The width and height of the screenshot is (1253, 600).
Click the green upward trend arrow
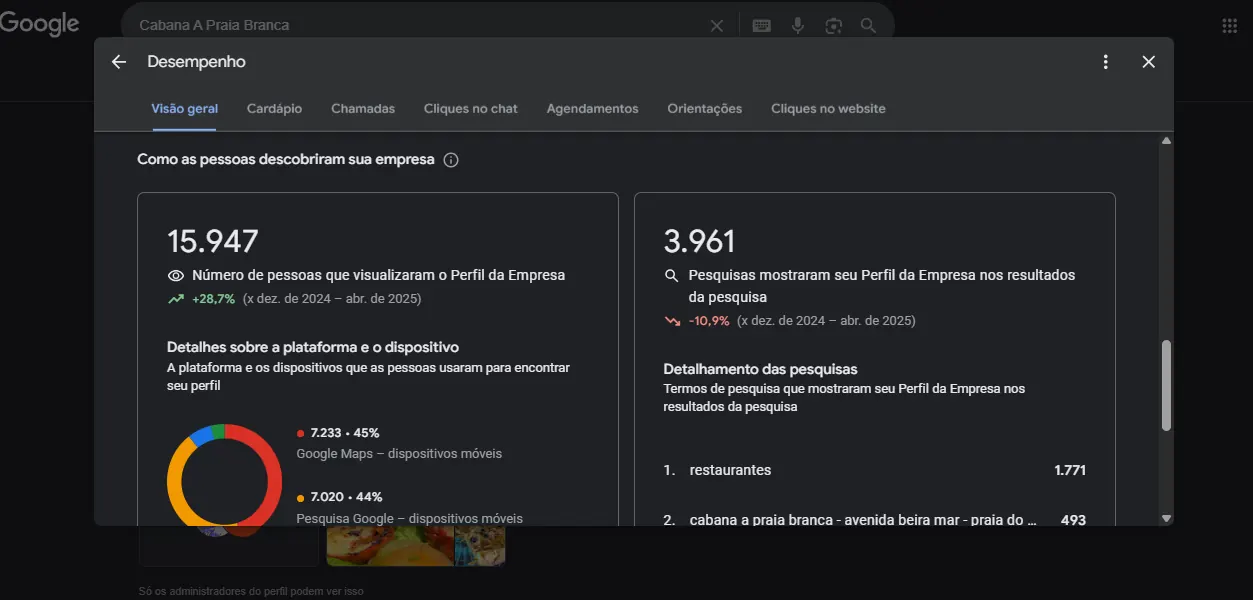176,299
